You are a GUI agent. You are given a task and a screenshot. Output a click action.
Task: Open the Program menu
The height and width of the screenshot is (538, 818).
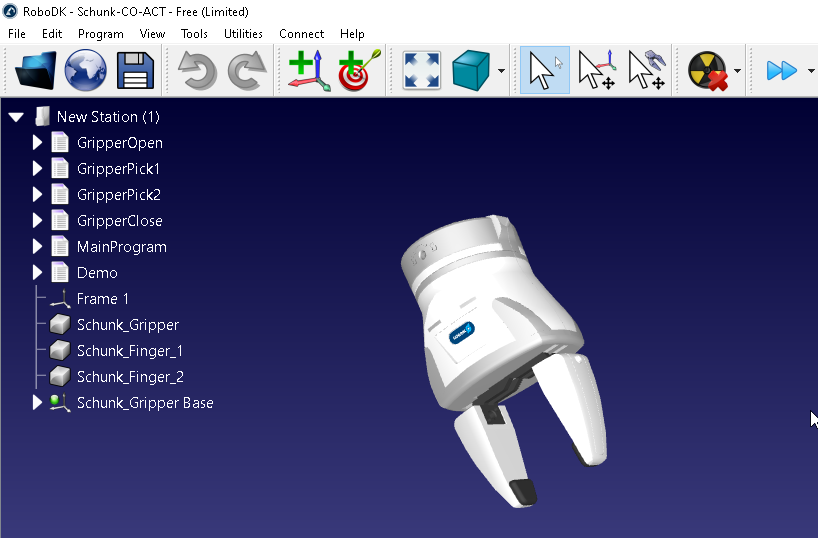[101, 34]
